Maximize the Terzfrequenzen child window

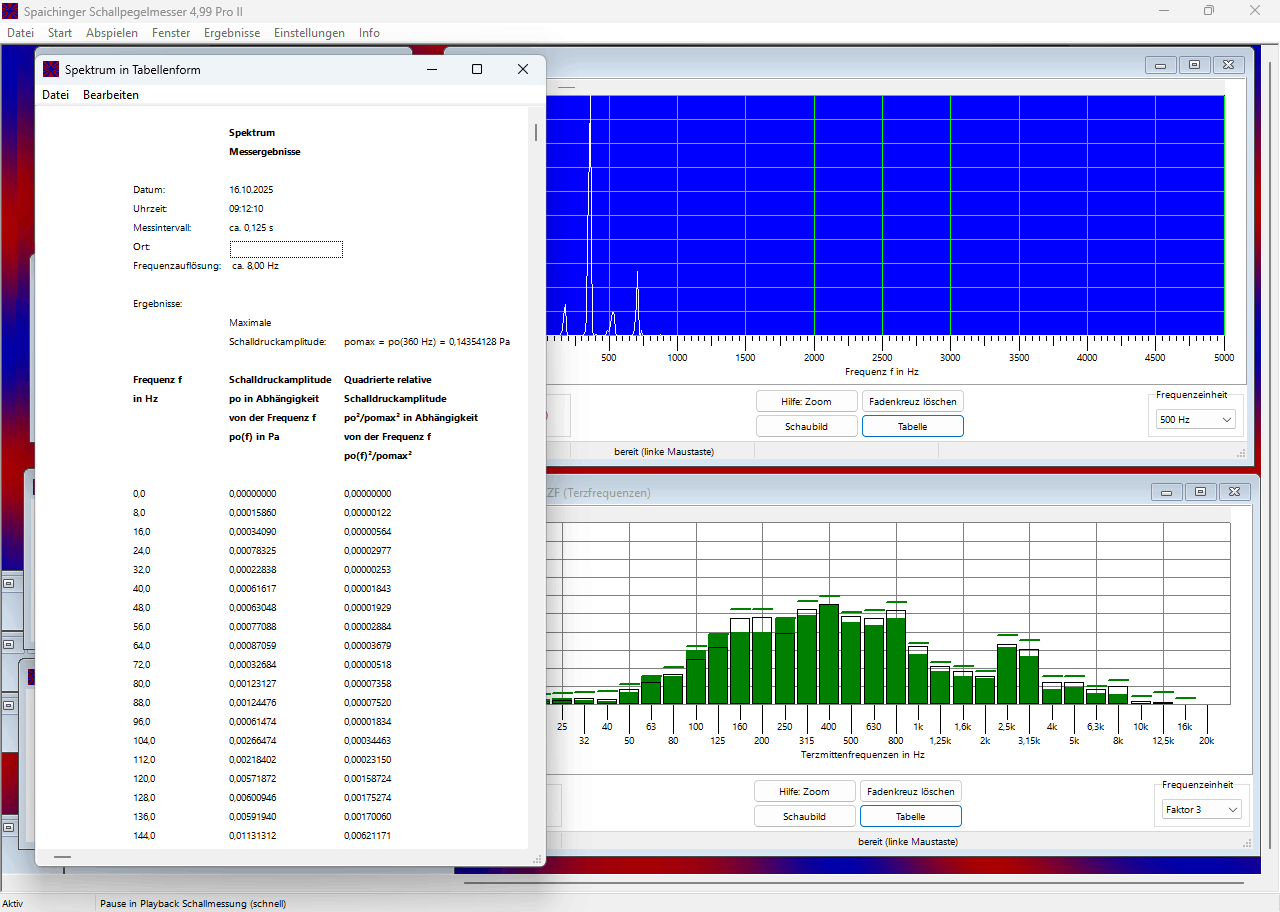(1199, 492)
